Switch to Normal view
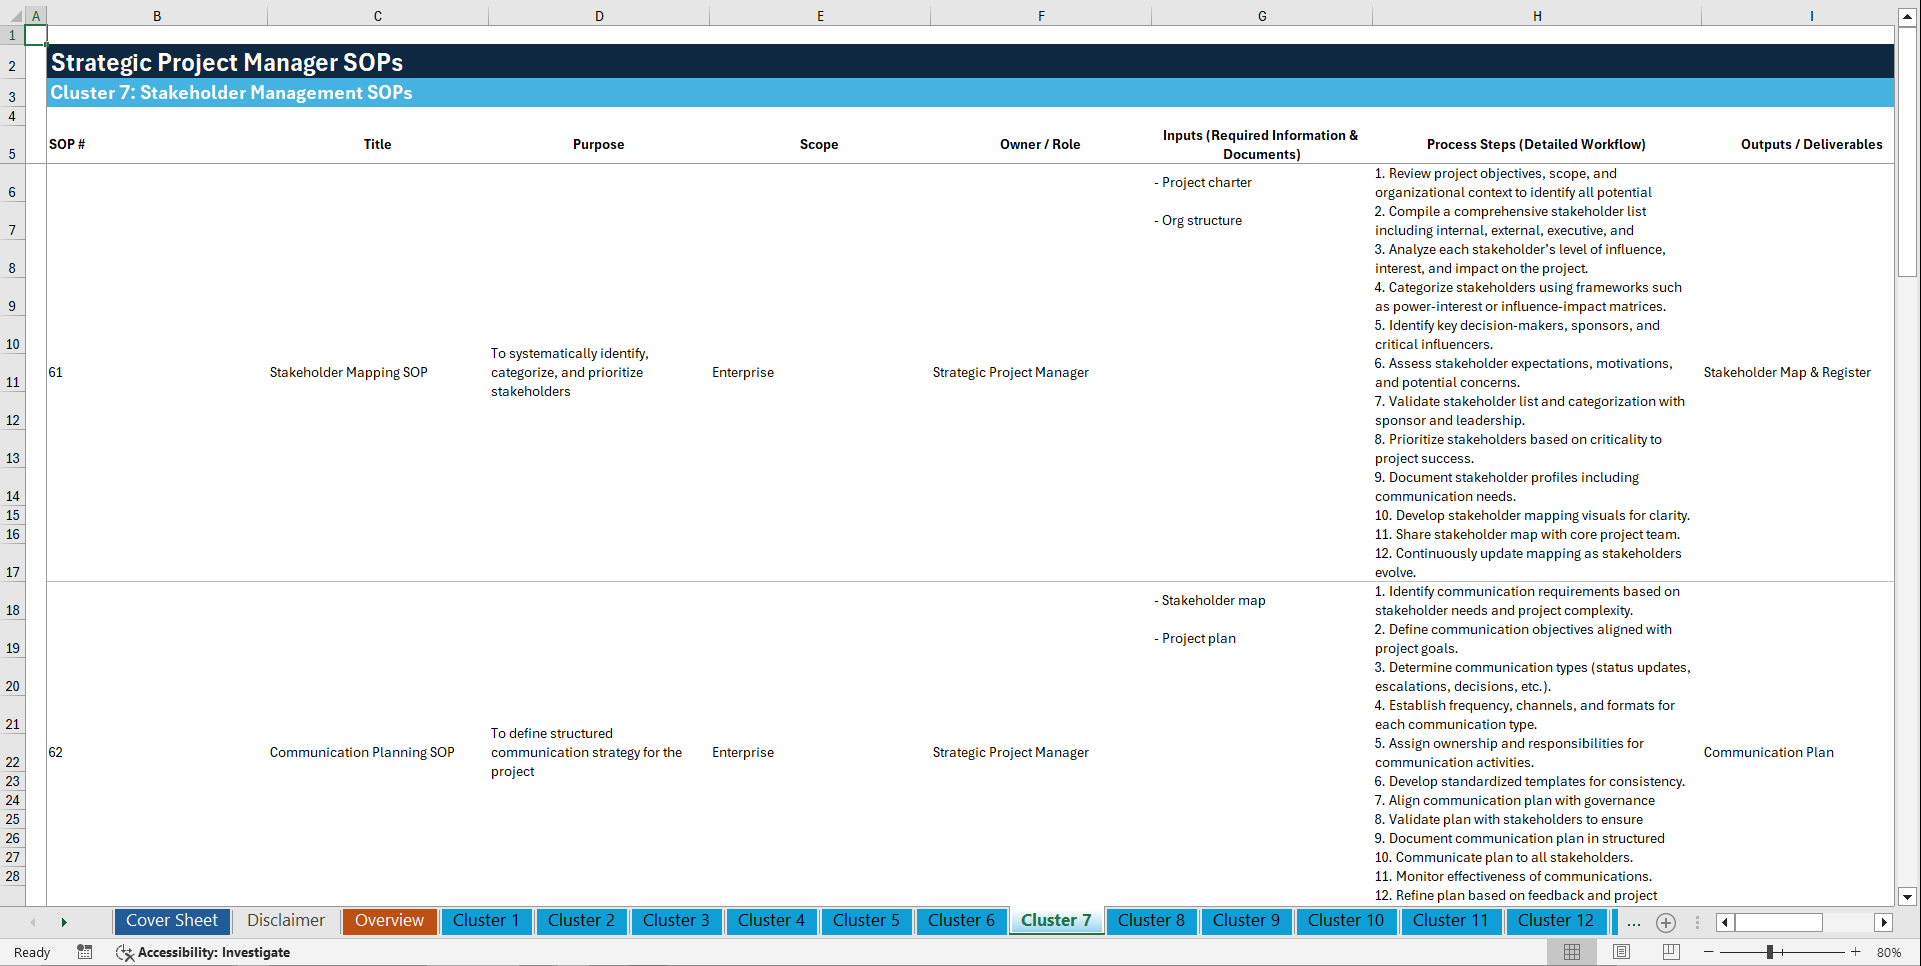The width and height of the screenshot is (1921, 966). coord(1572,952)
